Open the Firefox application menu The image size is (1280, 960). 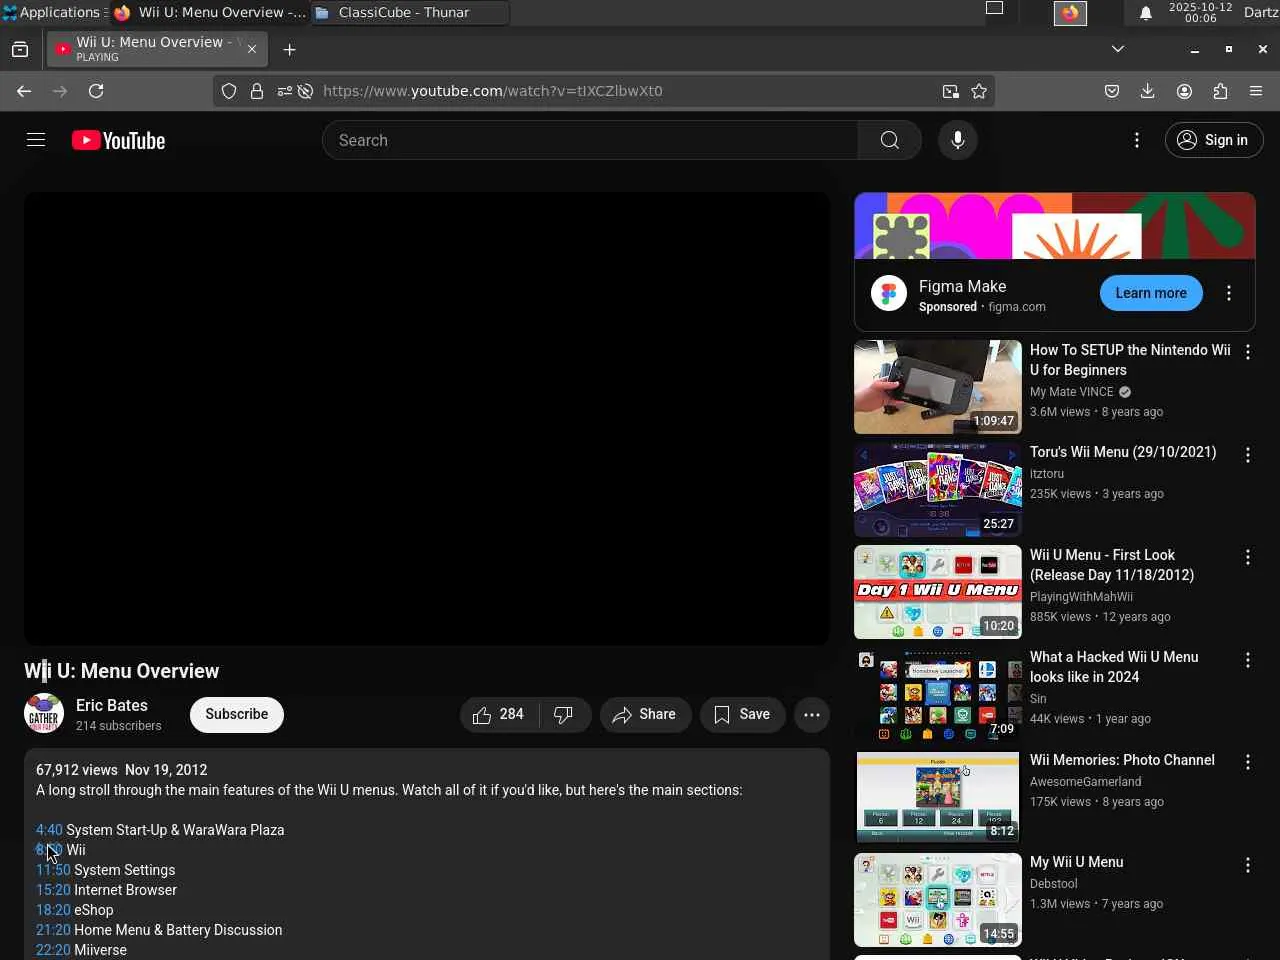(x=1256, y=91)
